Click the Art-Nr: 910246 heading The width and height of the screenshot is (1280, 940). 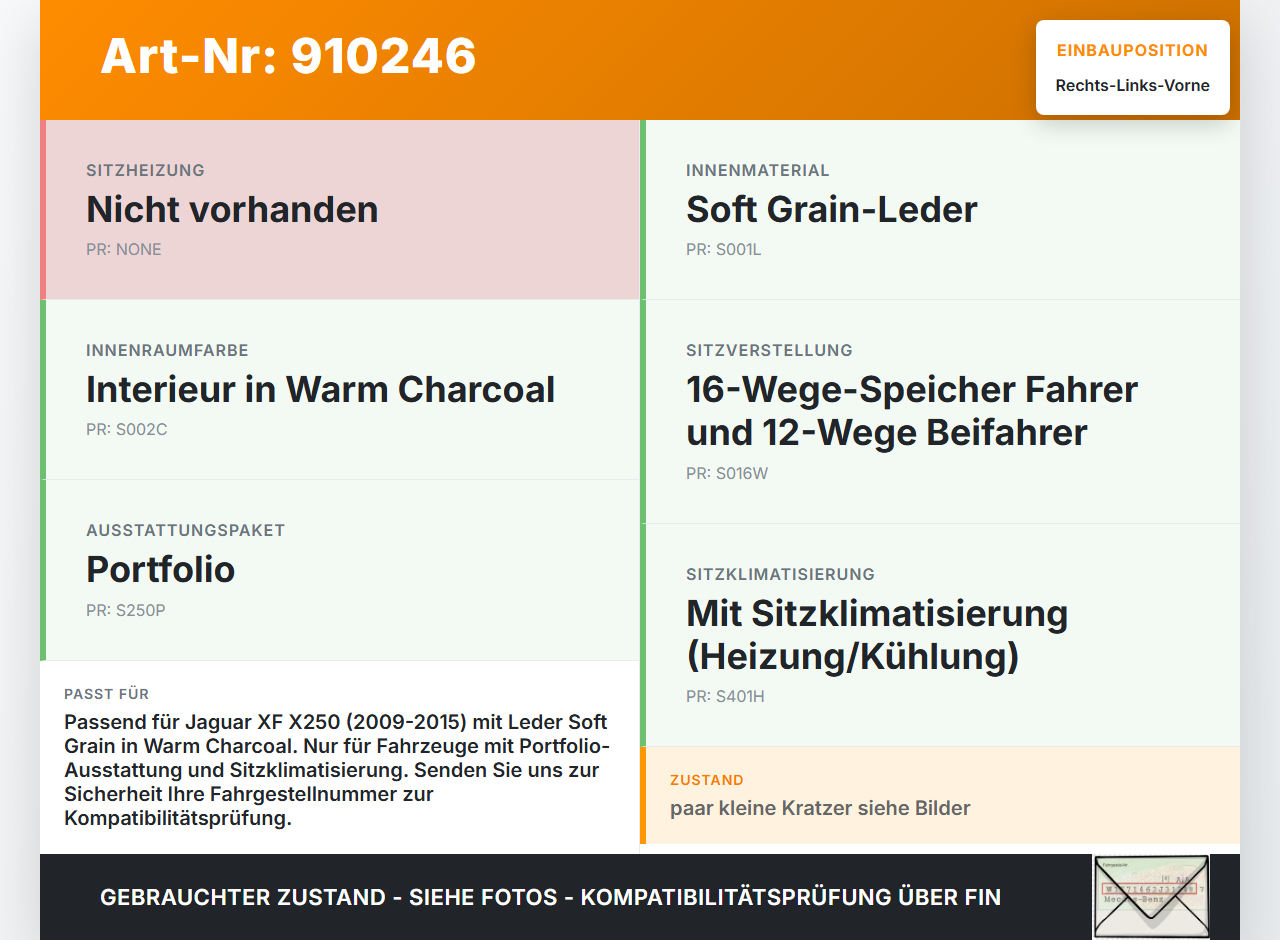(288, 56)
